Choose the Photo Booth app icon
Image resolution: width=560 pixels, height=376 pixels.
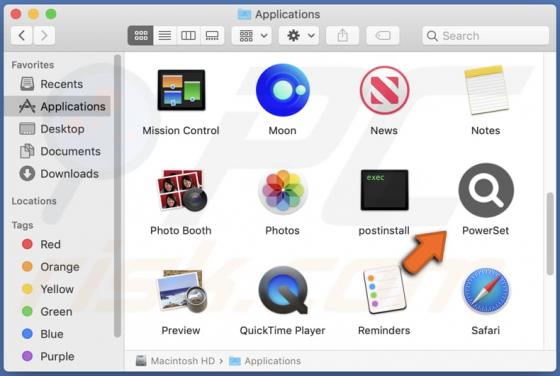coord(181,190)
